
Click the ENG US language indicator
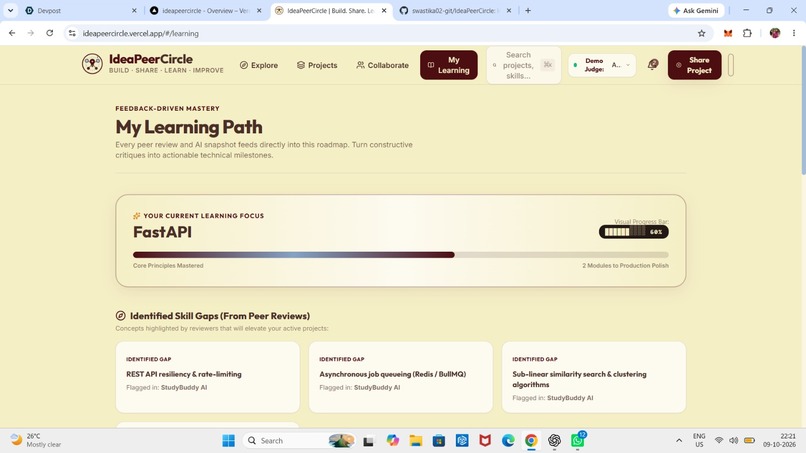(699, 440)
